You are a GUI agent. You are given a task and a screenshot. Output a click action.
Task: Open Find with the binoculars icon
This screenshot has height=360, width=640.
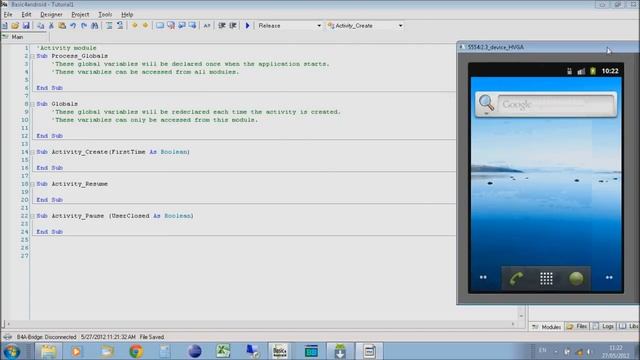coord(95,26)
